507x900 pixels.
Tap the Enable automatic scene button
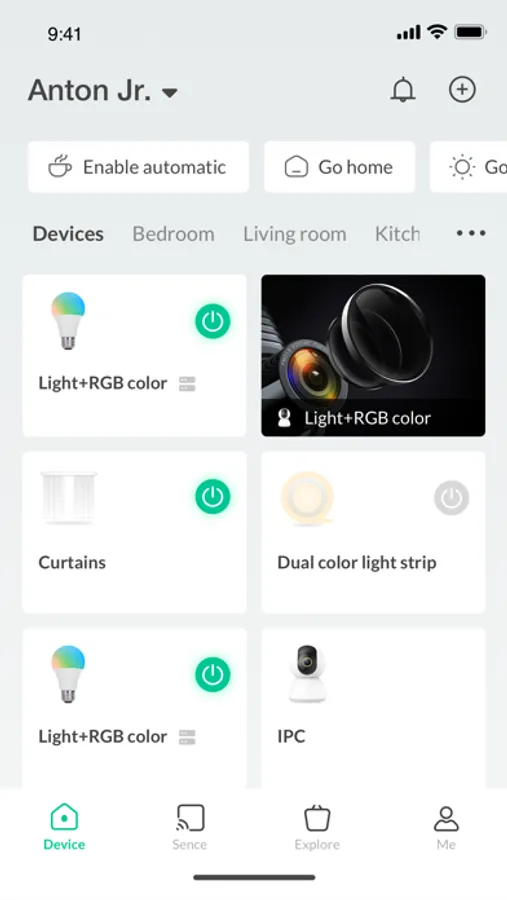138,167
